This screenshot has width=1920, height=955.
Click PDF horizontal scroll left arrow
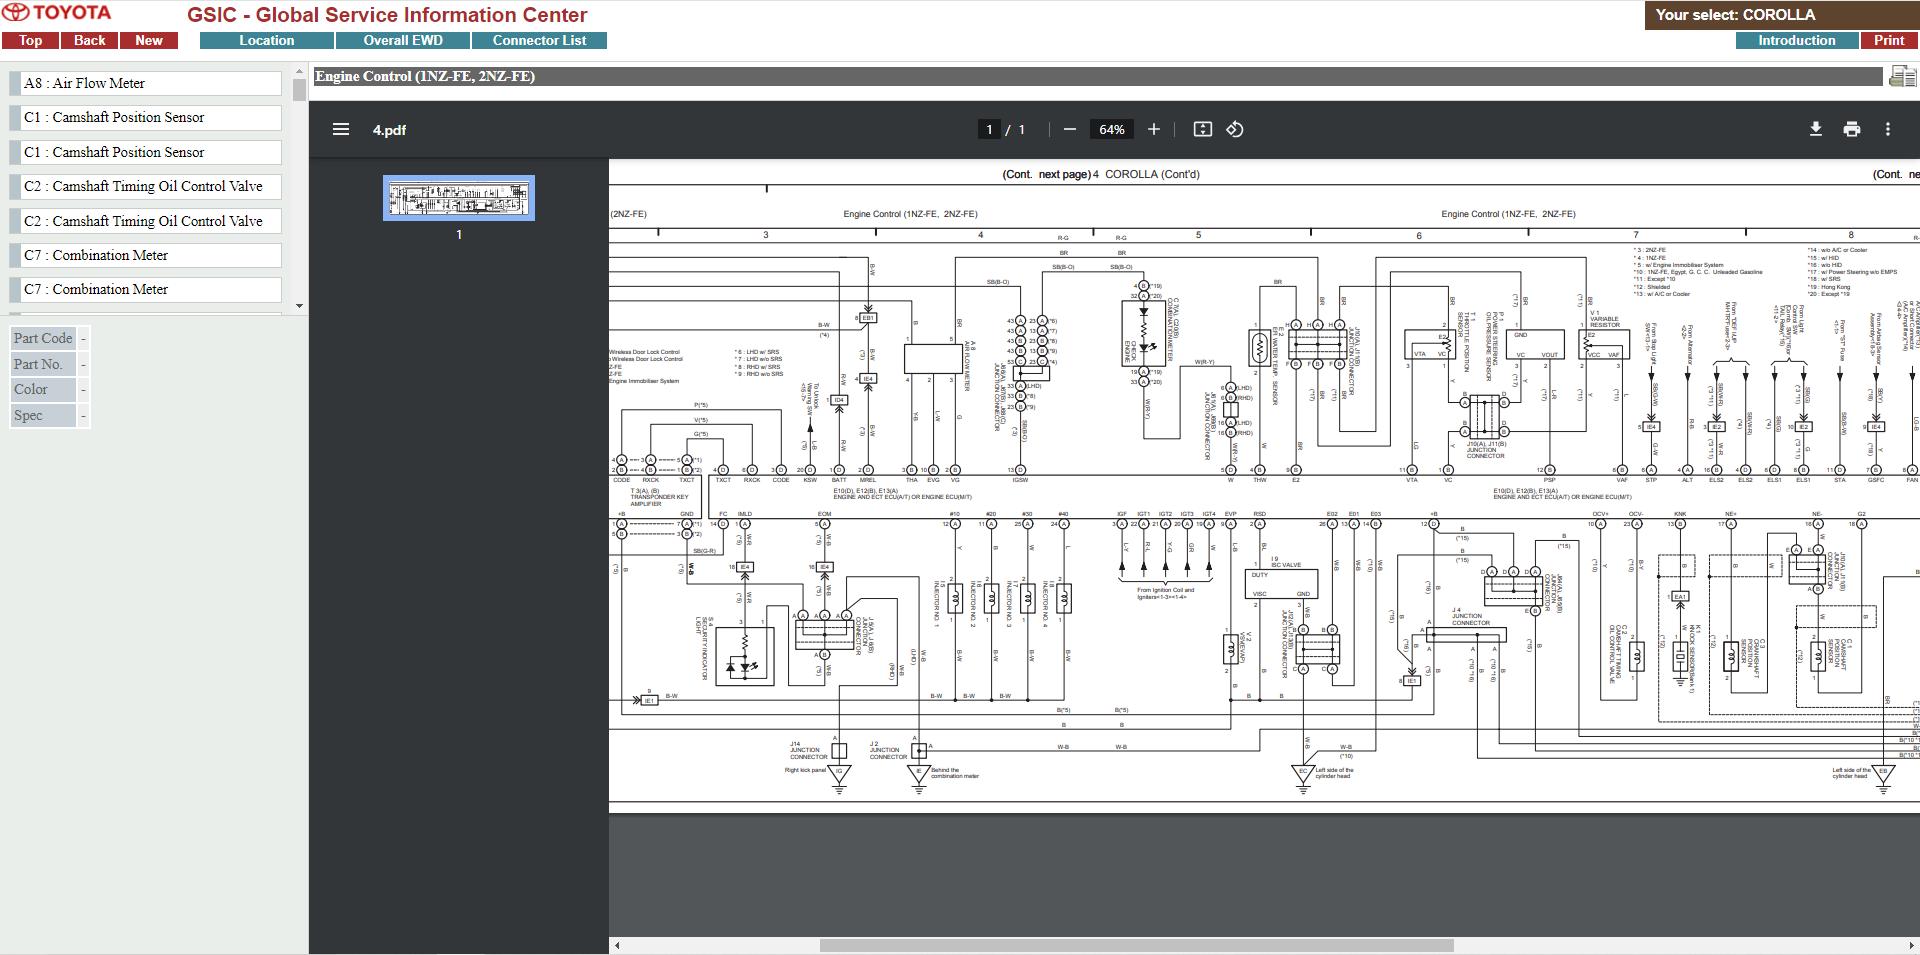tap(617, 945)
